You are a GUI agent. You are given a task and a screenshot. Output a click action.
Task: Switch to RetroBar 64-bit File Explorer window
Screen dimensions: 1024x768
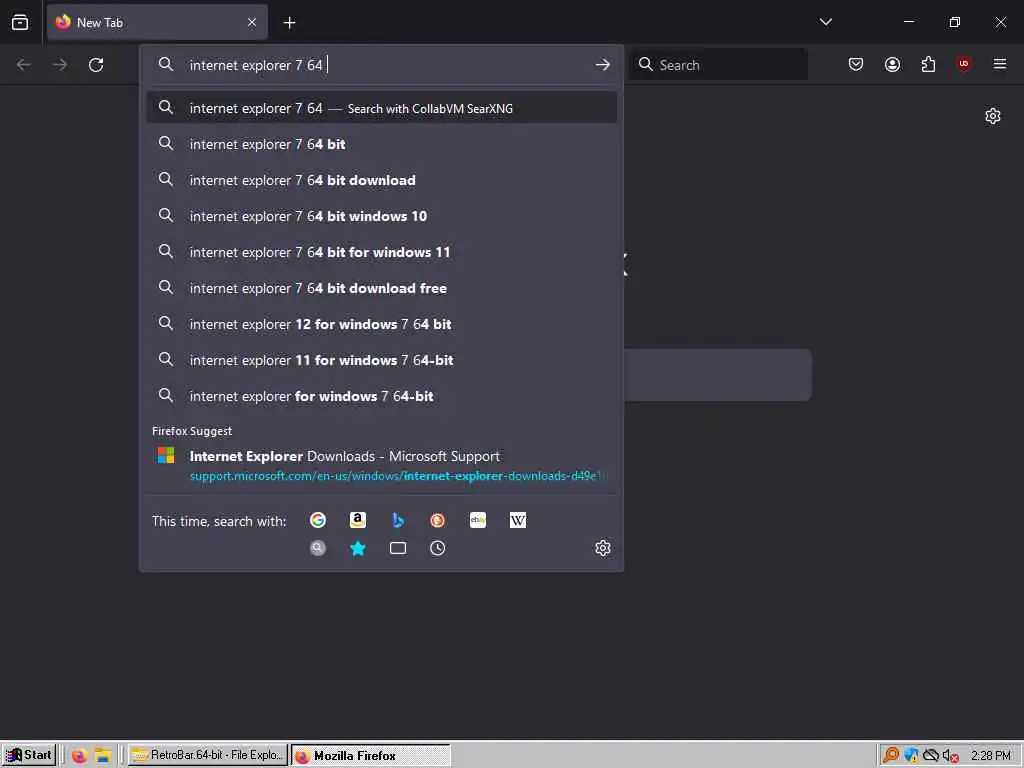(x=207, y=755)
